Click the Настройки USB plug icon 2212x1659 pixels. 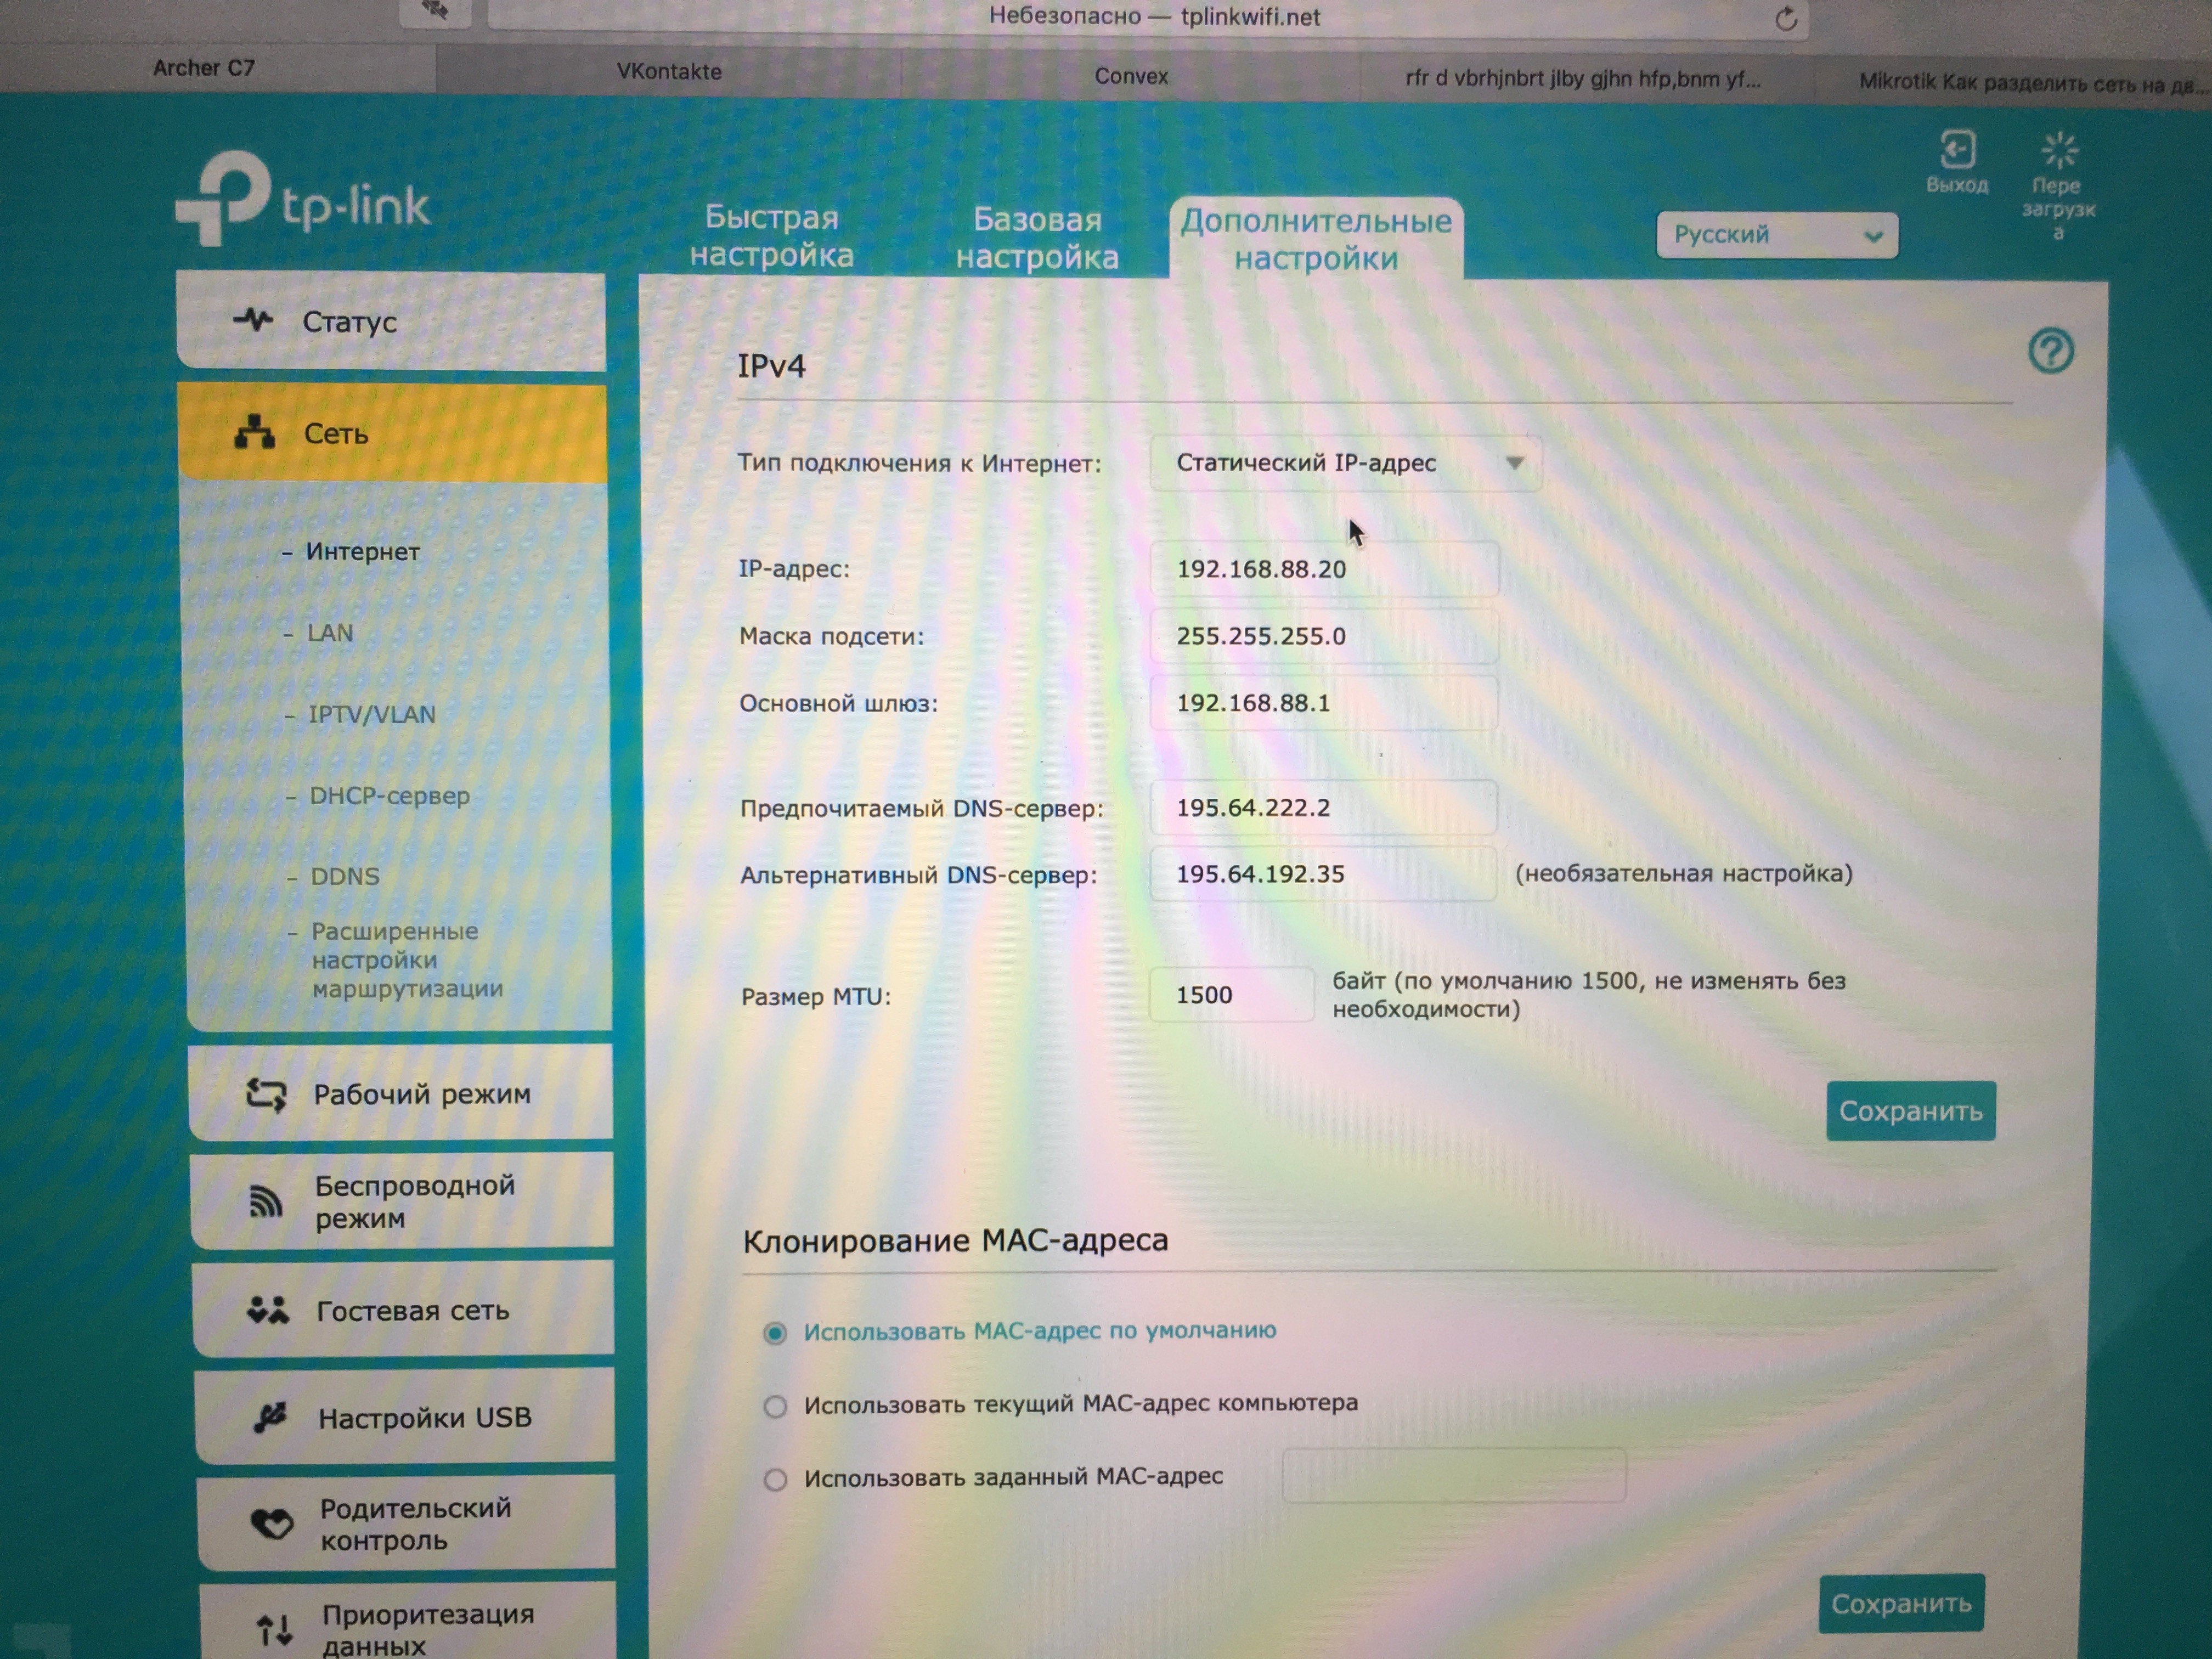(270, 1417)
